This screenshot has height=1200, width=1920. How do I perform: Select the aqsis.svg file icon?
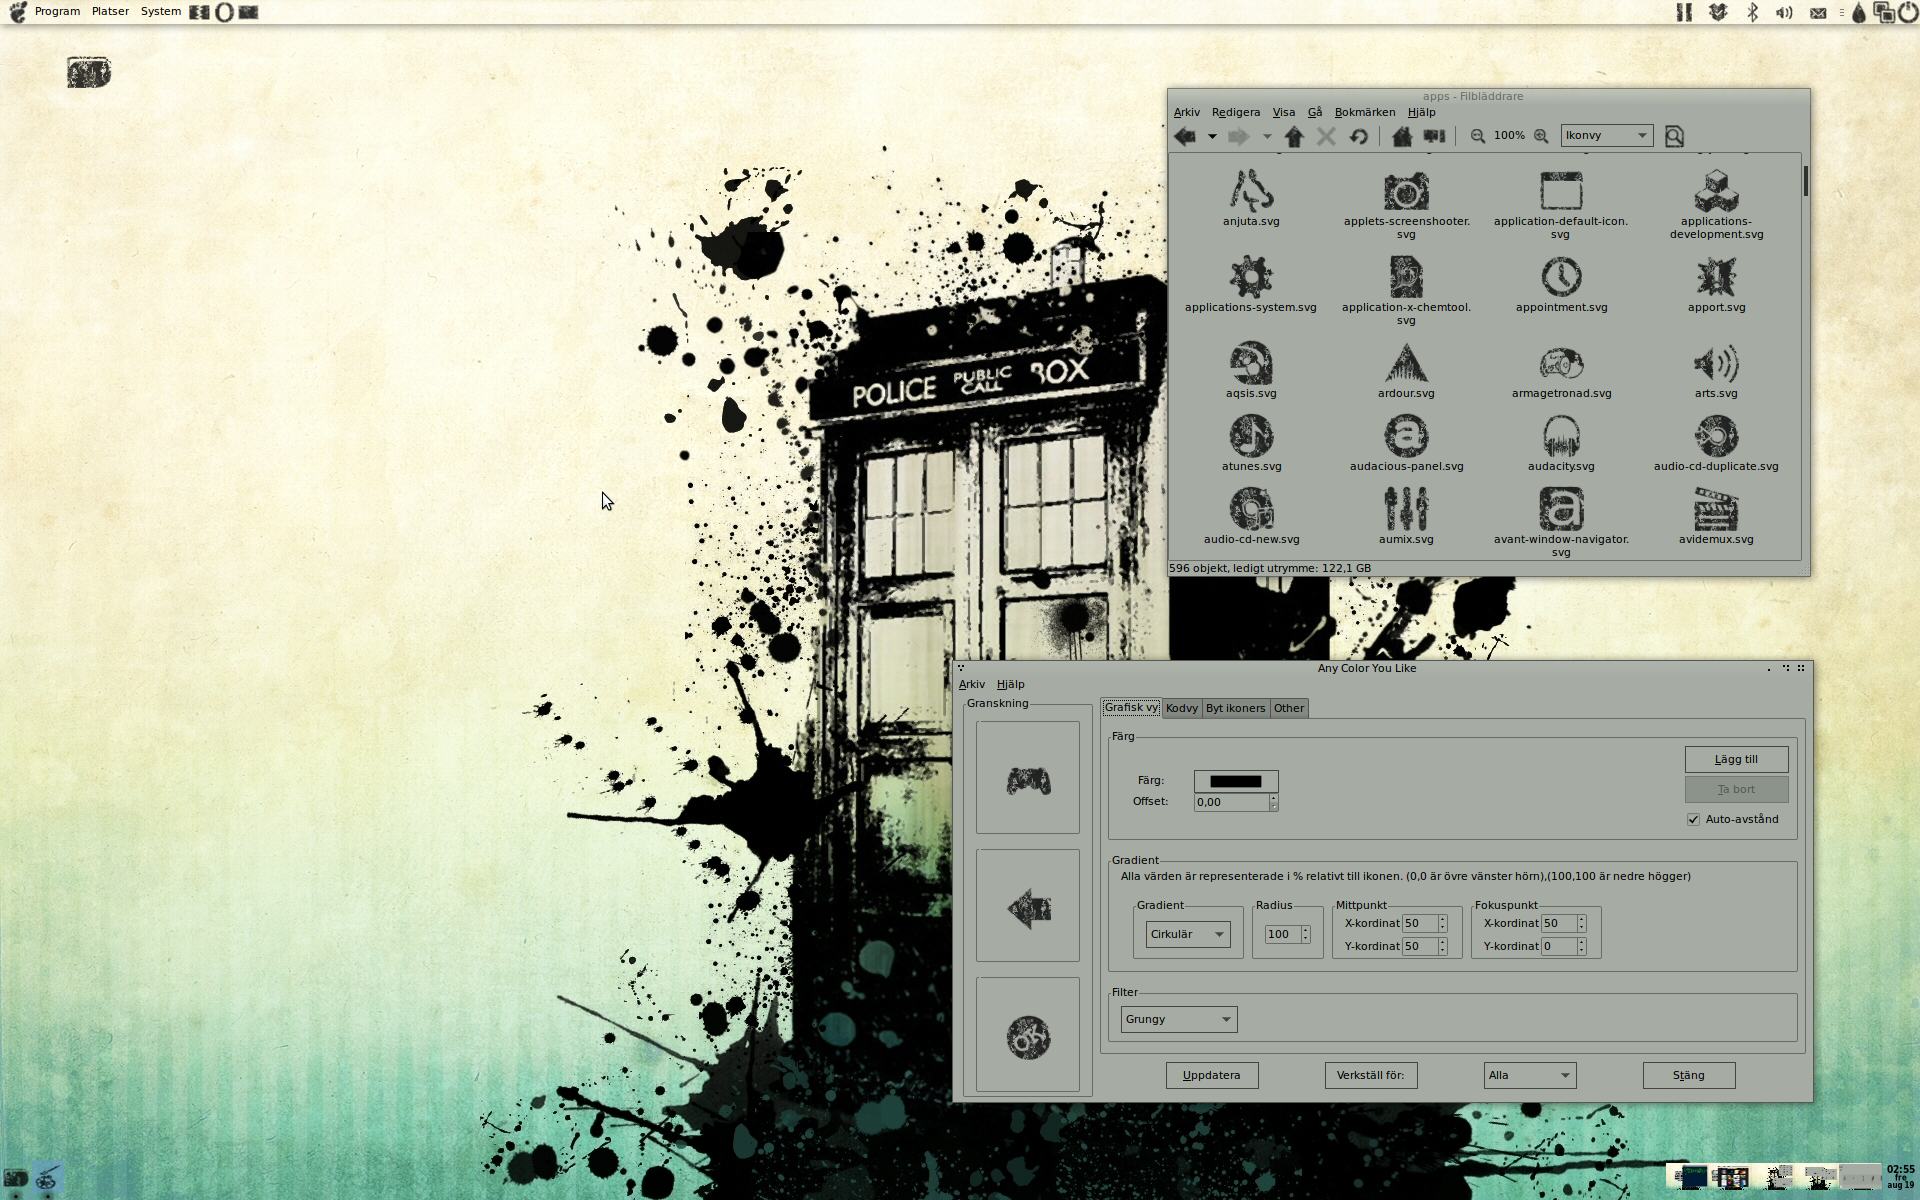pyautogui.click(x=1251, y=363)
